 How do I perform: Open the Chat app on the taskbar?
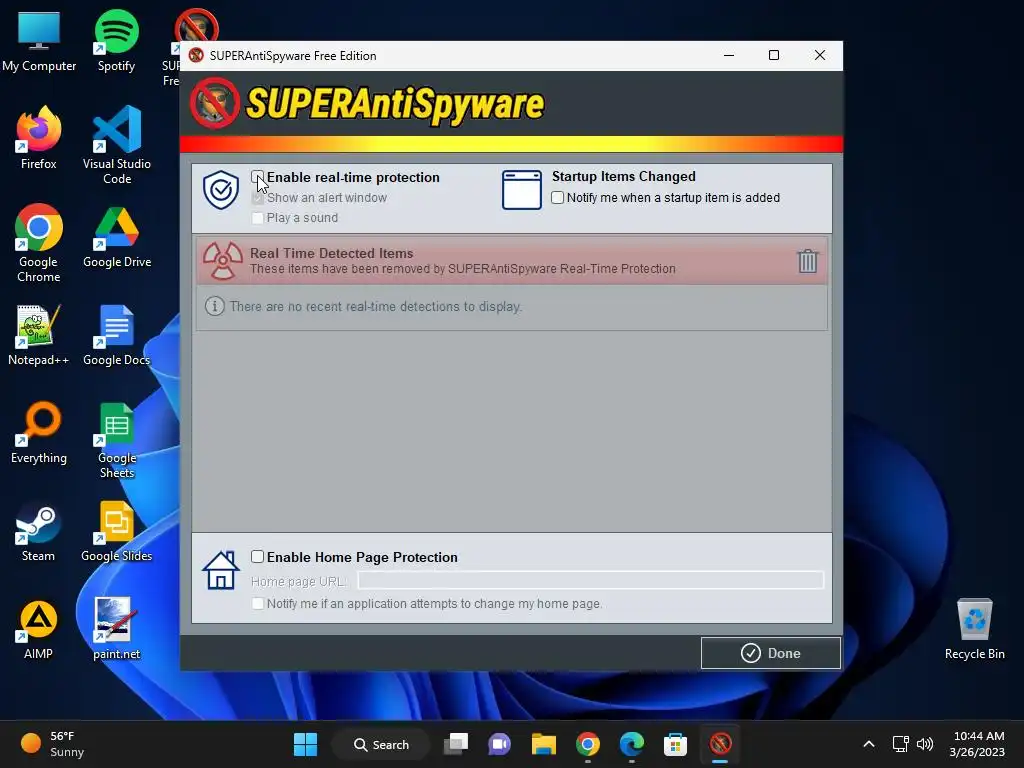(x=500, y=744)
